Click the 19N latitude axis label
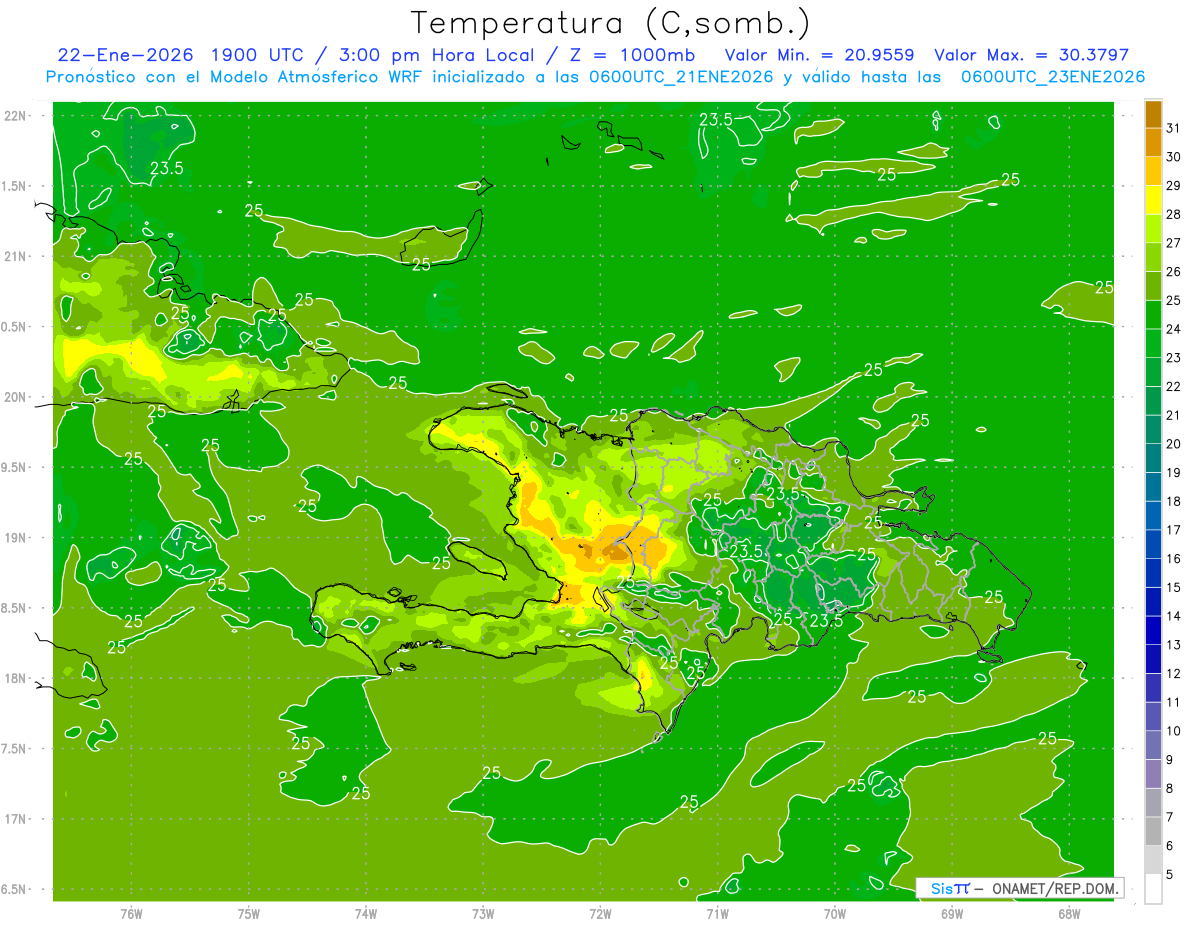The width and height of the screenshot is (1200, 927). pos(16,537)
